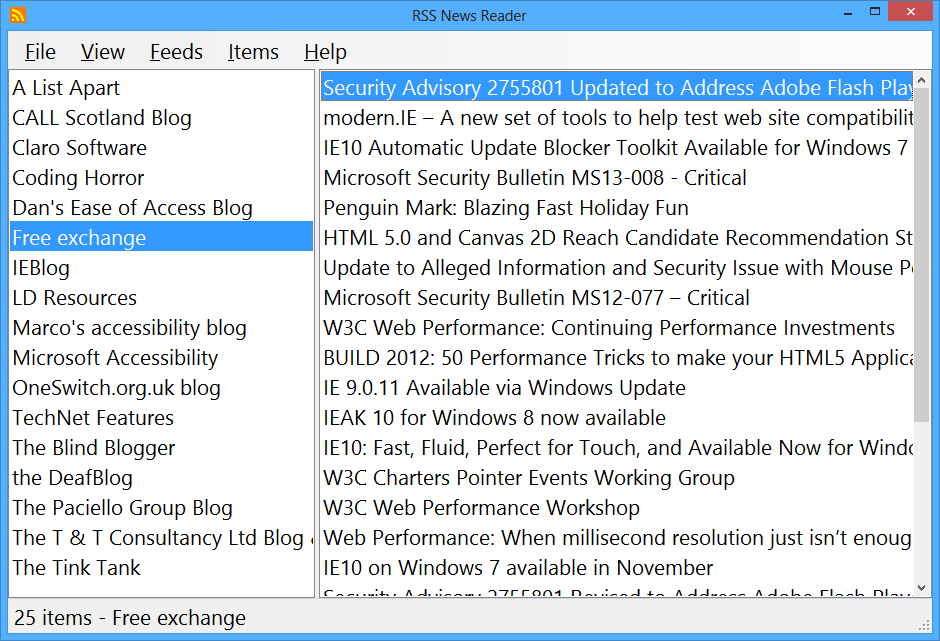Select The Paciello Group Blog feed
This screenshot has height=641, width=940.
161,507
